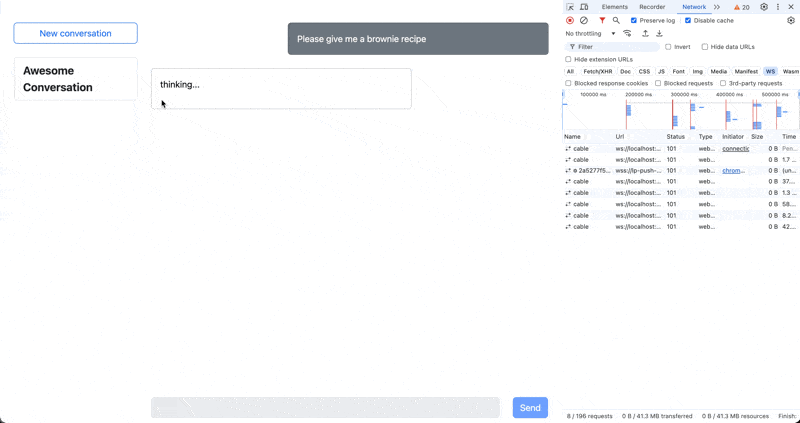Click the import HAR file upload icon
Image resolution: width=800 pixels, height=423 pixels.
point(645,33)
